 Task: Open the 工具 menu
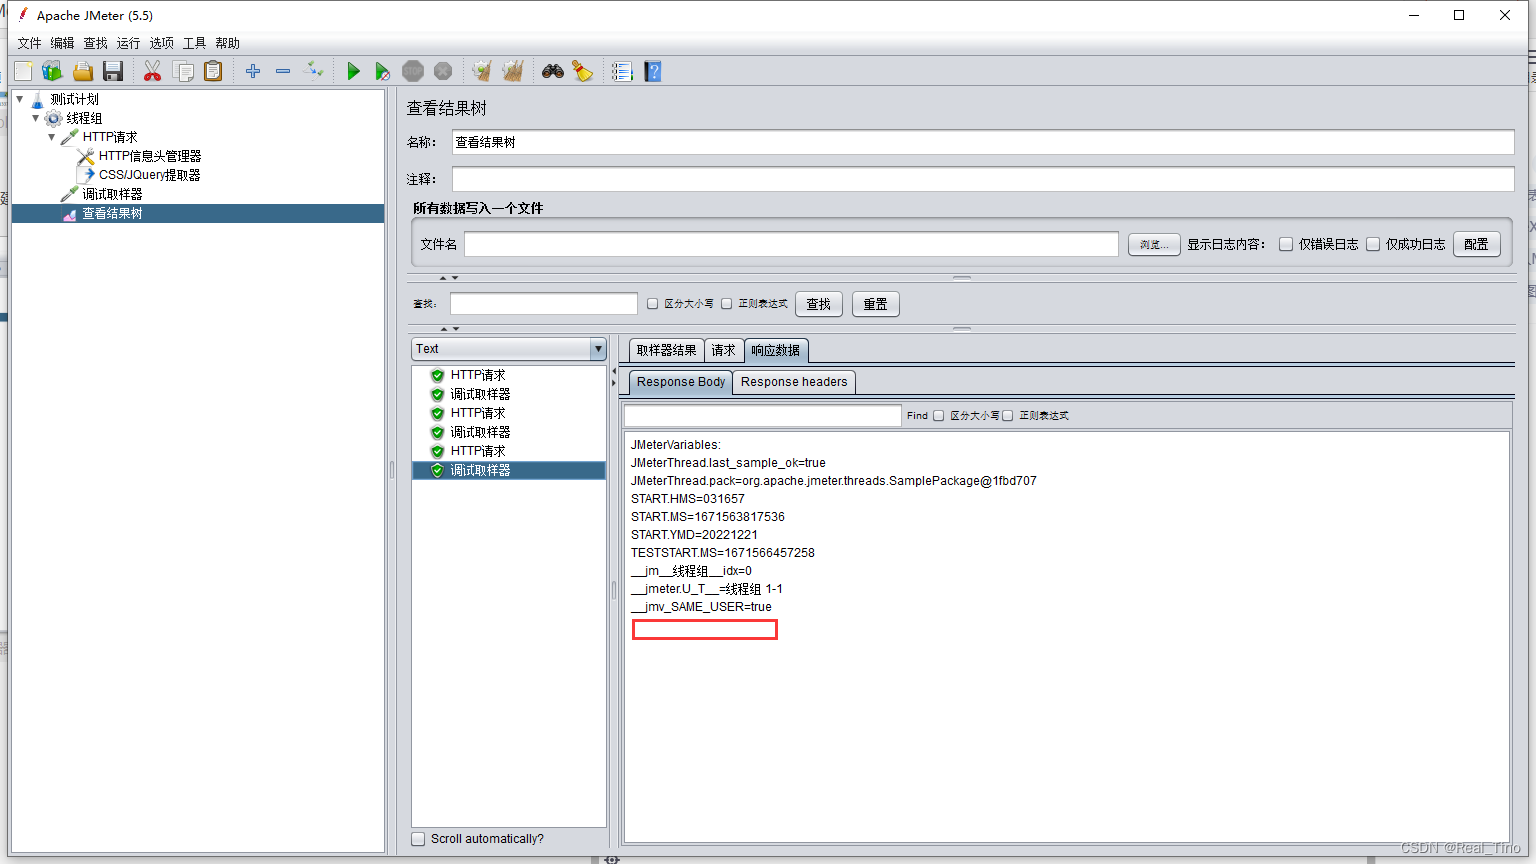[x=195, y=43]
